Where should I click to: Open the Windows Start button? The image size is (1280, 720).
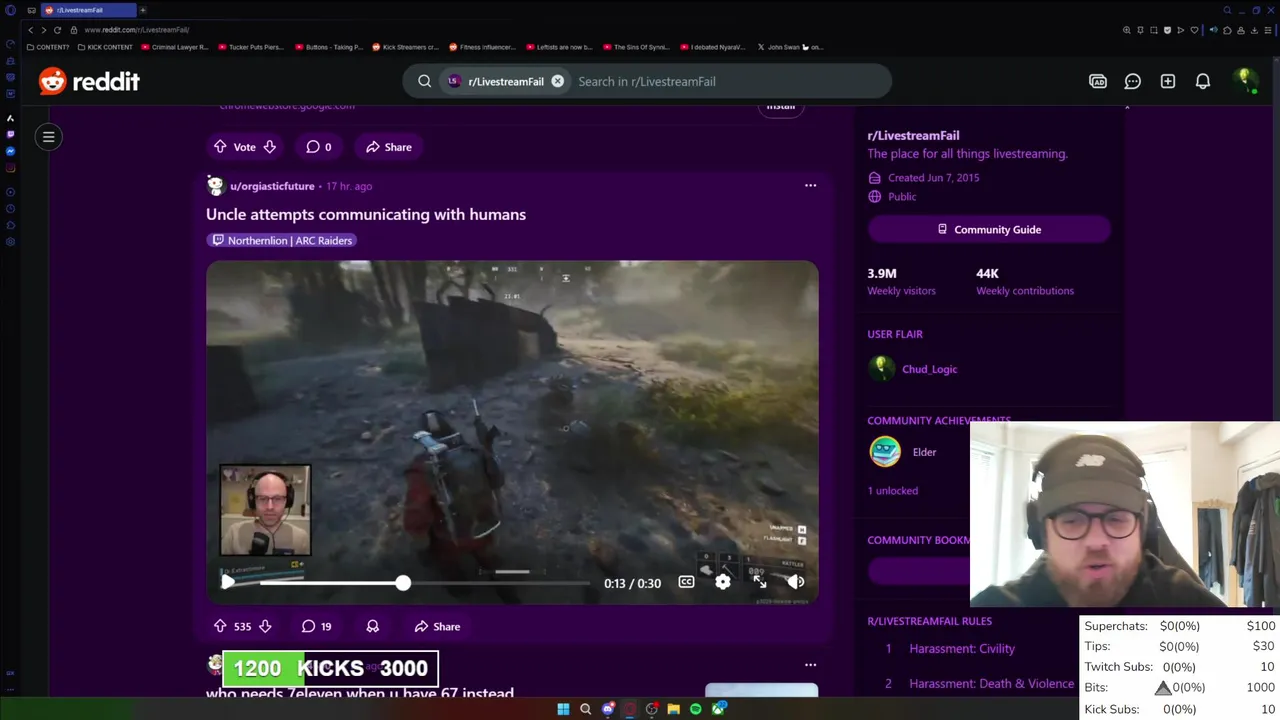pyautogui.click(x=563, y=709)
